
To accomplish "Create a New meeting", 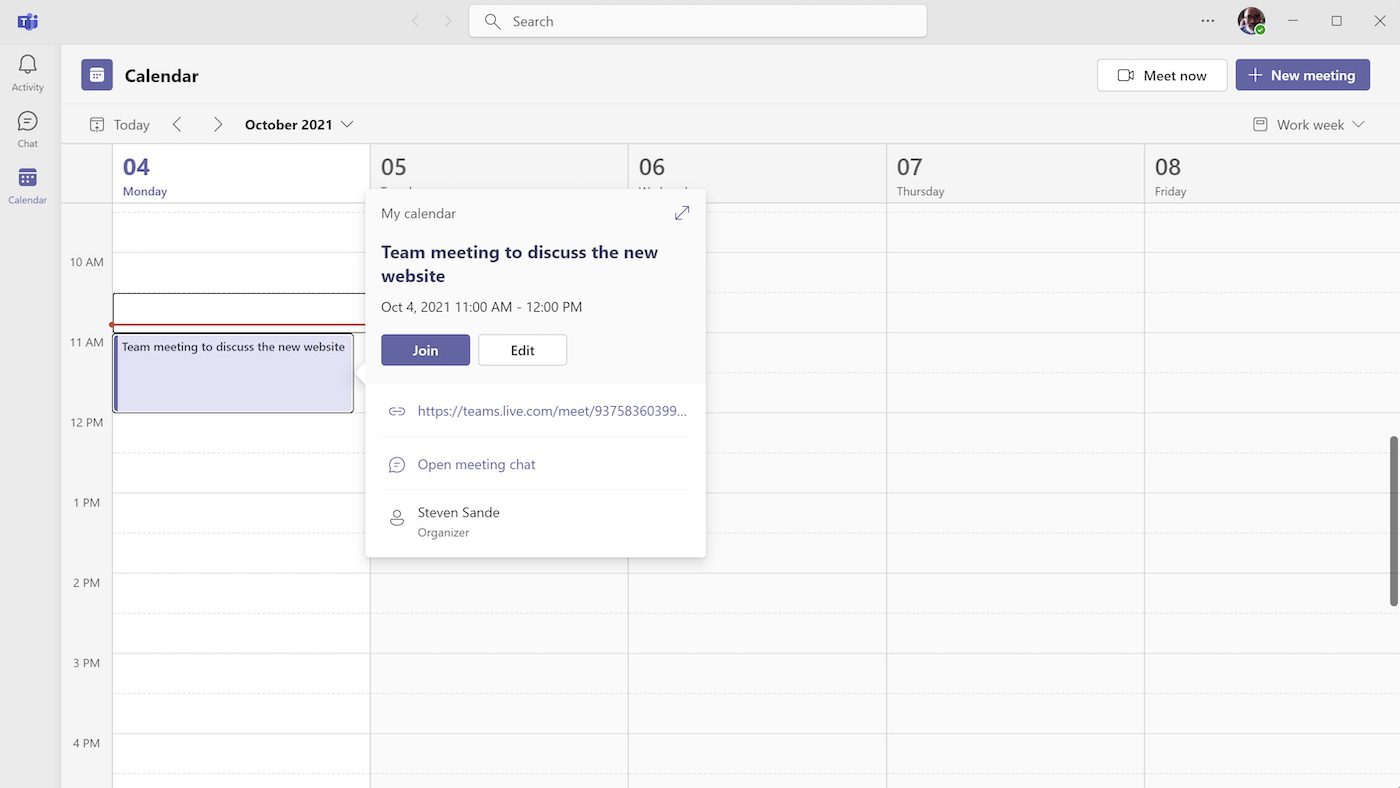I will click(1302, 75).
